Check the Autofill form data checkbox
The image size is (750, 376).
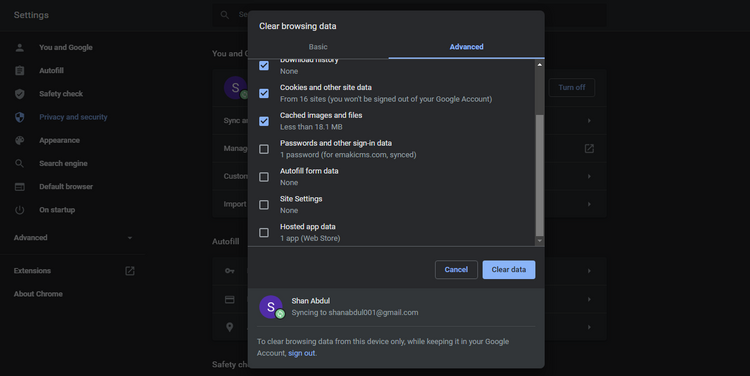click(x=264, y=177)
